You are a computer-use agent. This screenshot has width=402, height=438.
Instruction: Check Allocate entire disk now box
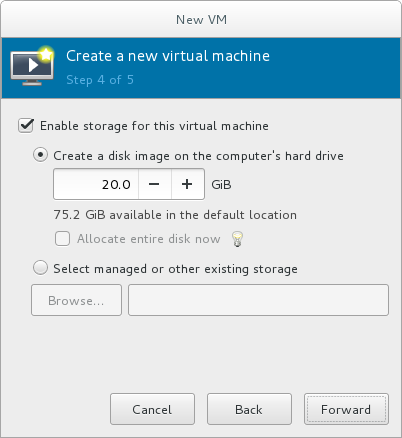tap(62, 239)
